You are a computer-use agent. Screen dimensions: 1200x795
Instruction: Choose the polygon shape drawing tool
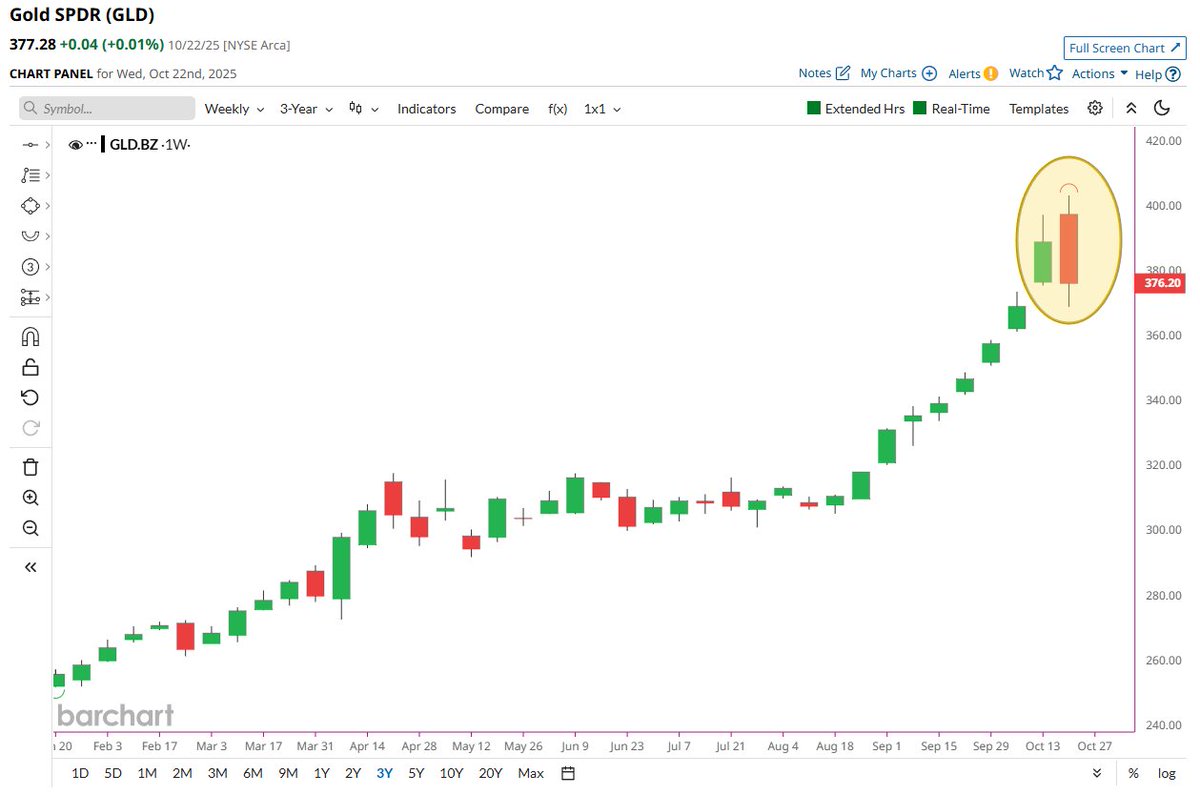point(29,205)
